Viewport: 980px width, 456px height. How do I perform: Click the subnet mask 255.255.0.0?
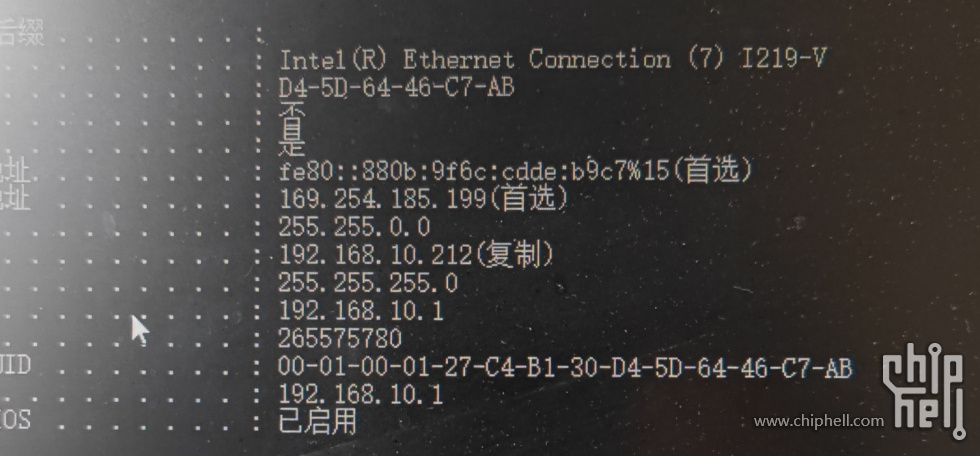[x=354, y=227]
